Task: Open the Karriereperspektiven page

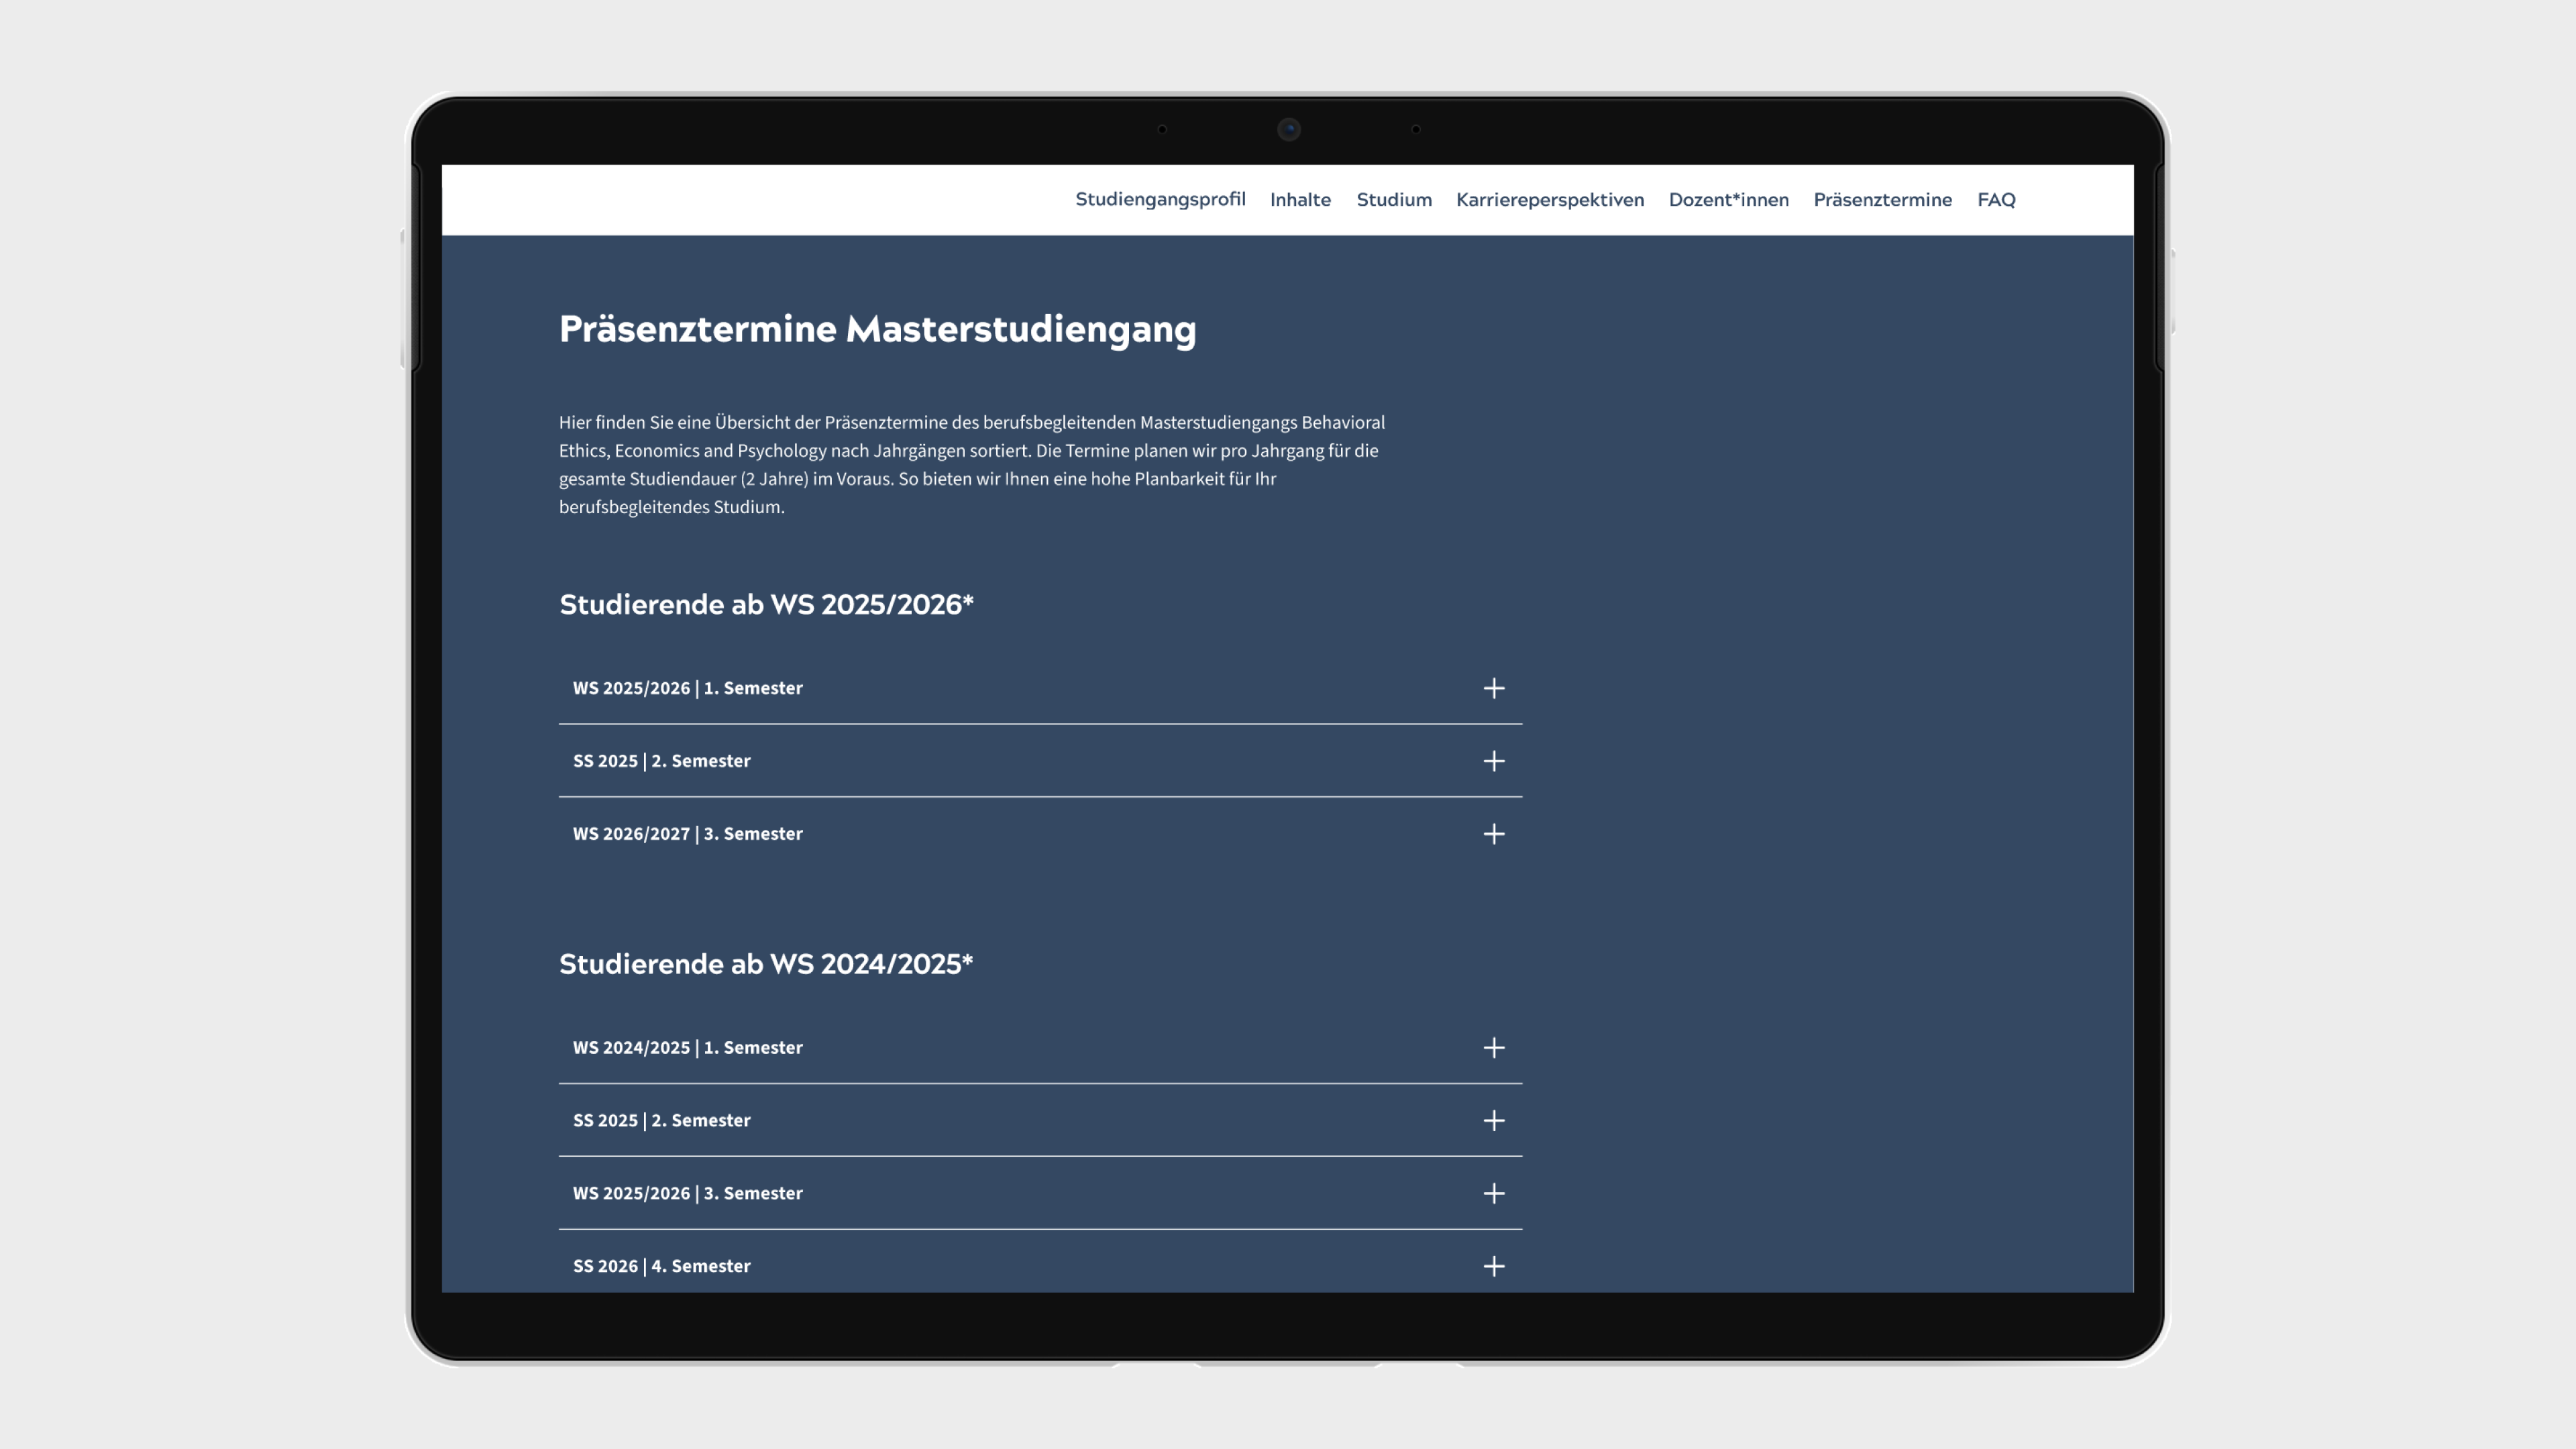Action: click(x=1550, y=199)
